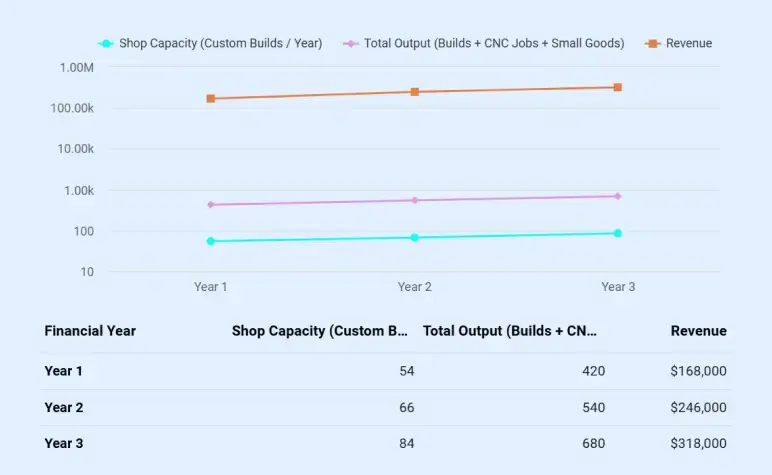Click Total Output marker at Year 1
This screenshot has width=772, height=475.
coord(211,205)
